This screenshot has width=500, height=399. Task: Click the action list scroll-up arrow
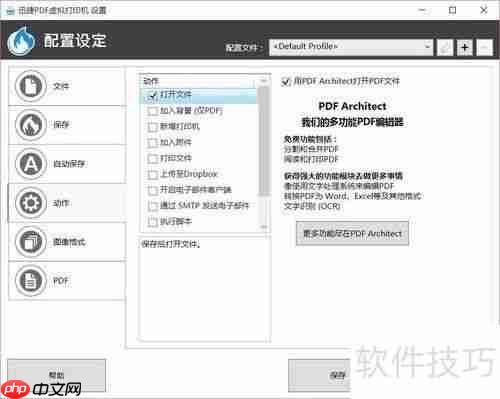point(264,81)
